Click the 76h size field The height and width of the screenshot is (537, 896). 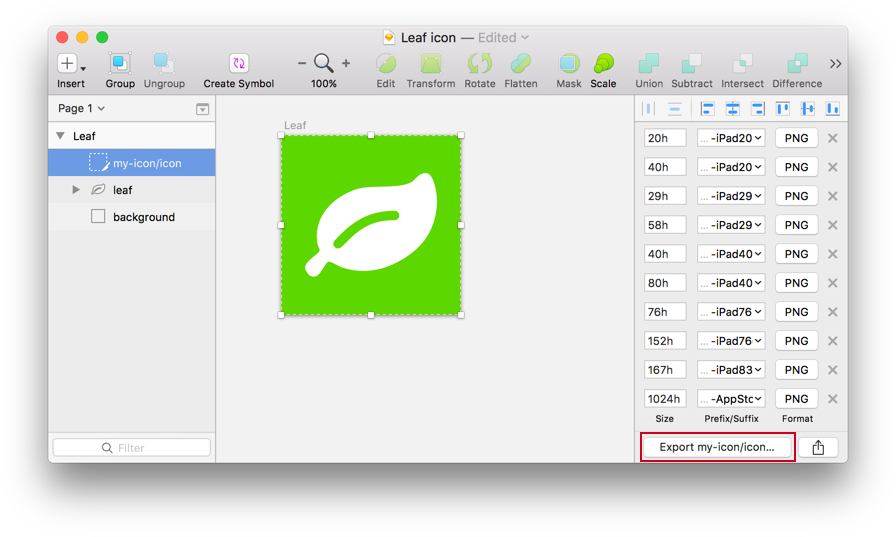pos(665,312)
